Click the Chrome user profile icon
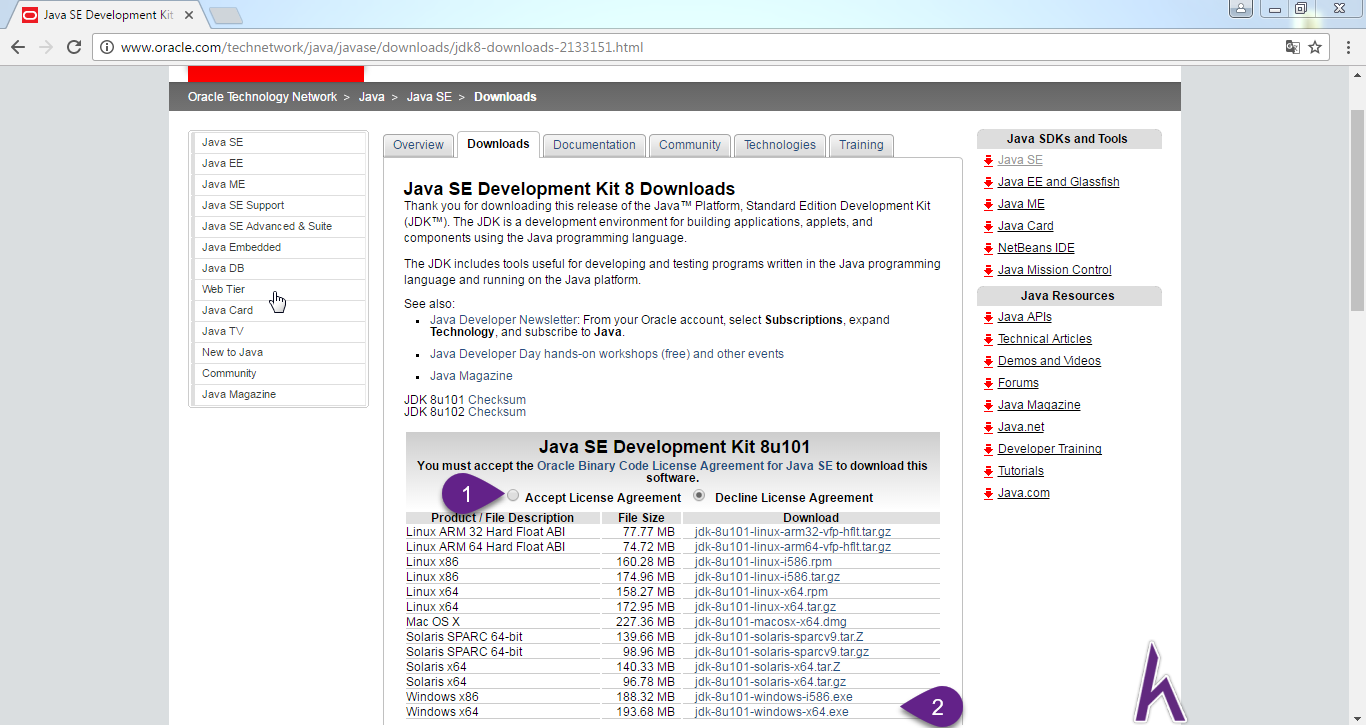 click(1240, 9)
